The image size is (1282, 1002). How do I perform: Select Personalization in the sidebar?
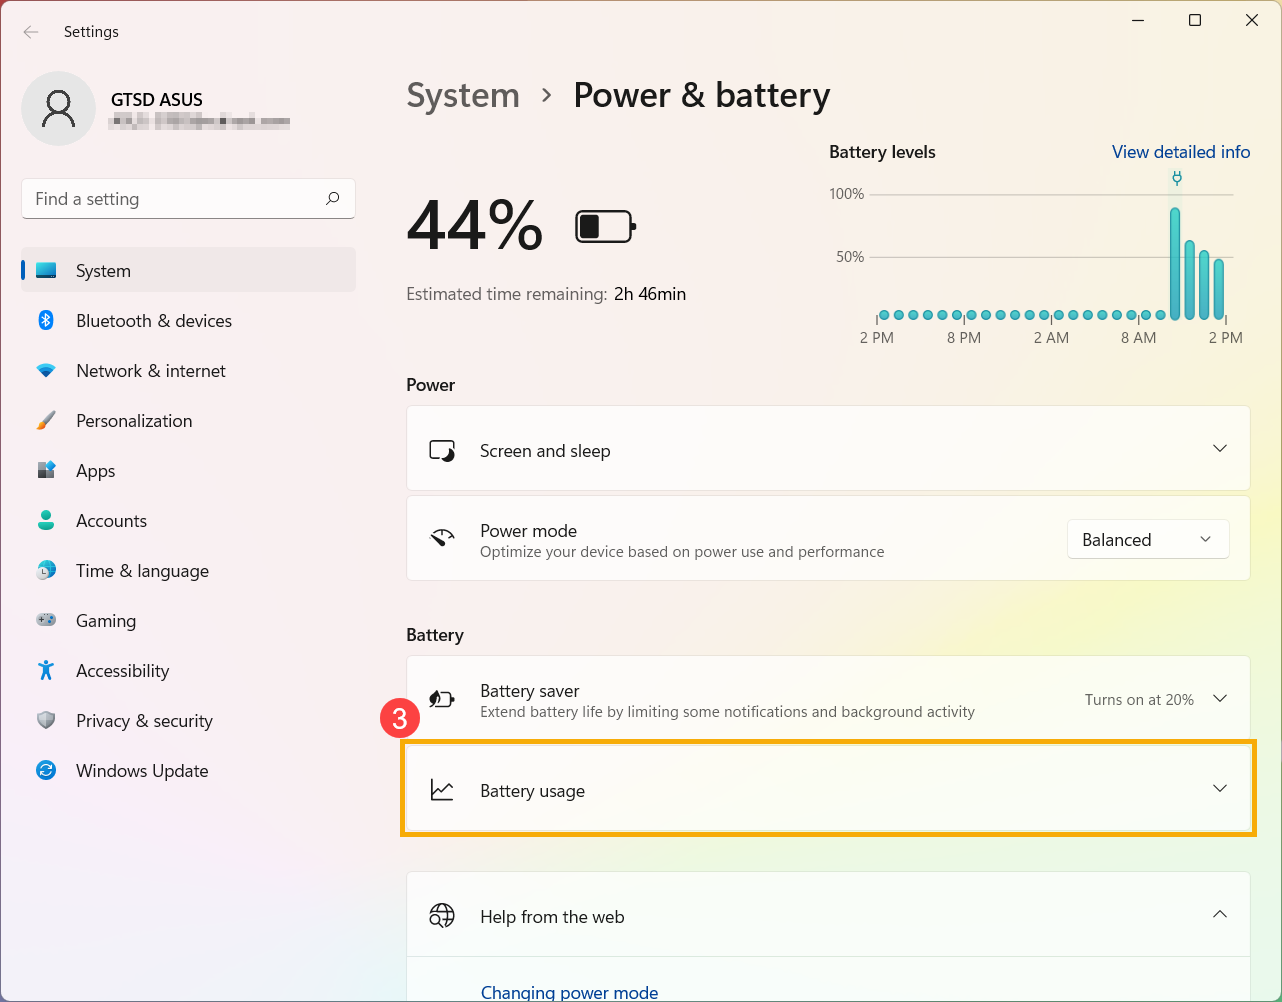pyautogui.click(x=188, y=420)
